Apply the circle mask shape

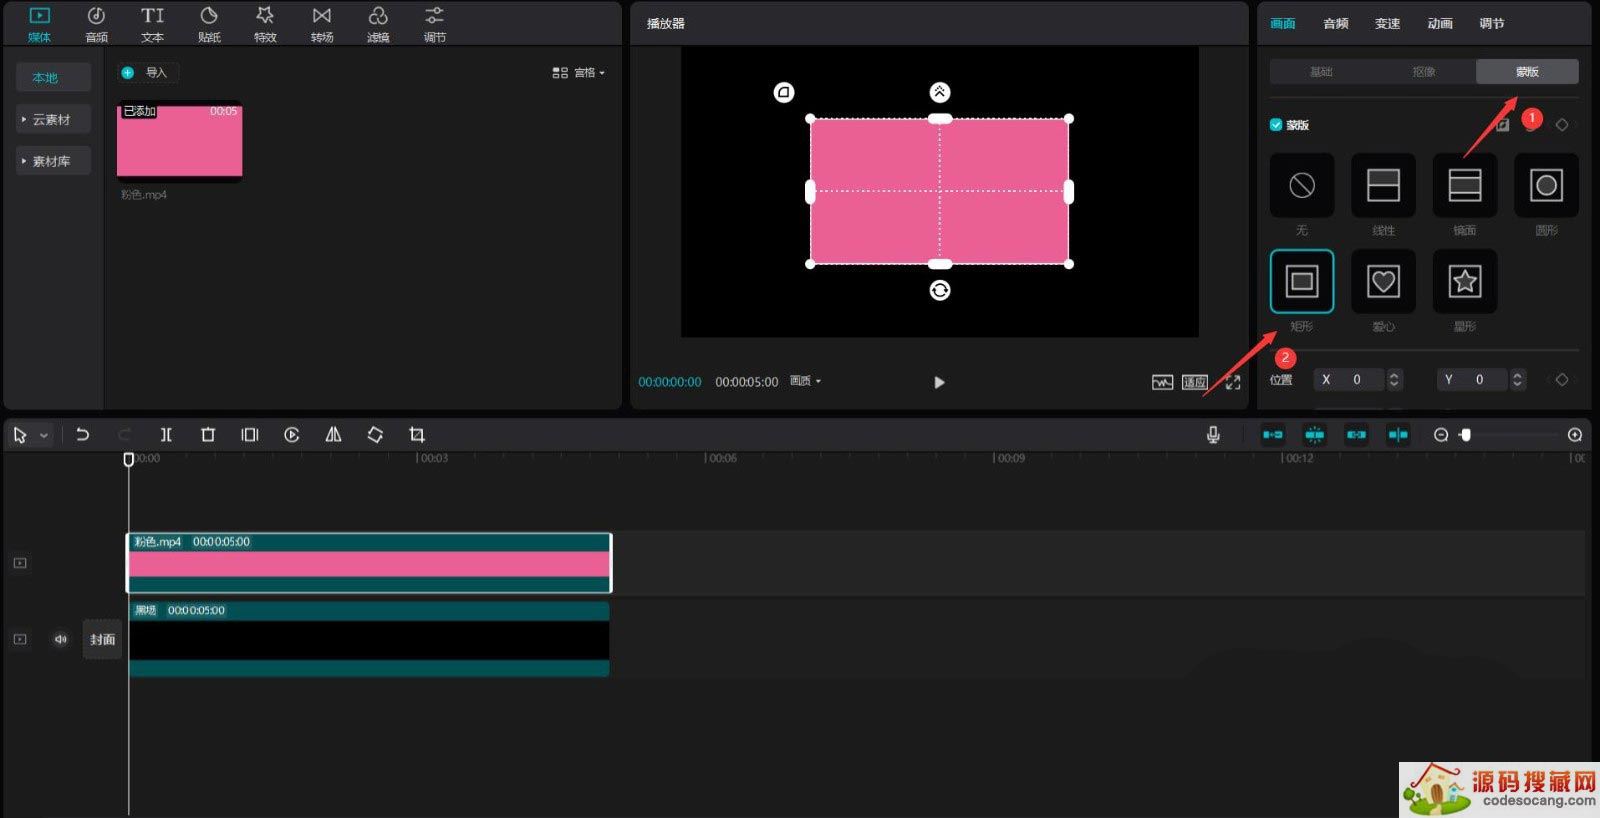coord(1546,185)
